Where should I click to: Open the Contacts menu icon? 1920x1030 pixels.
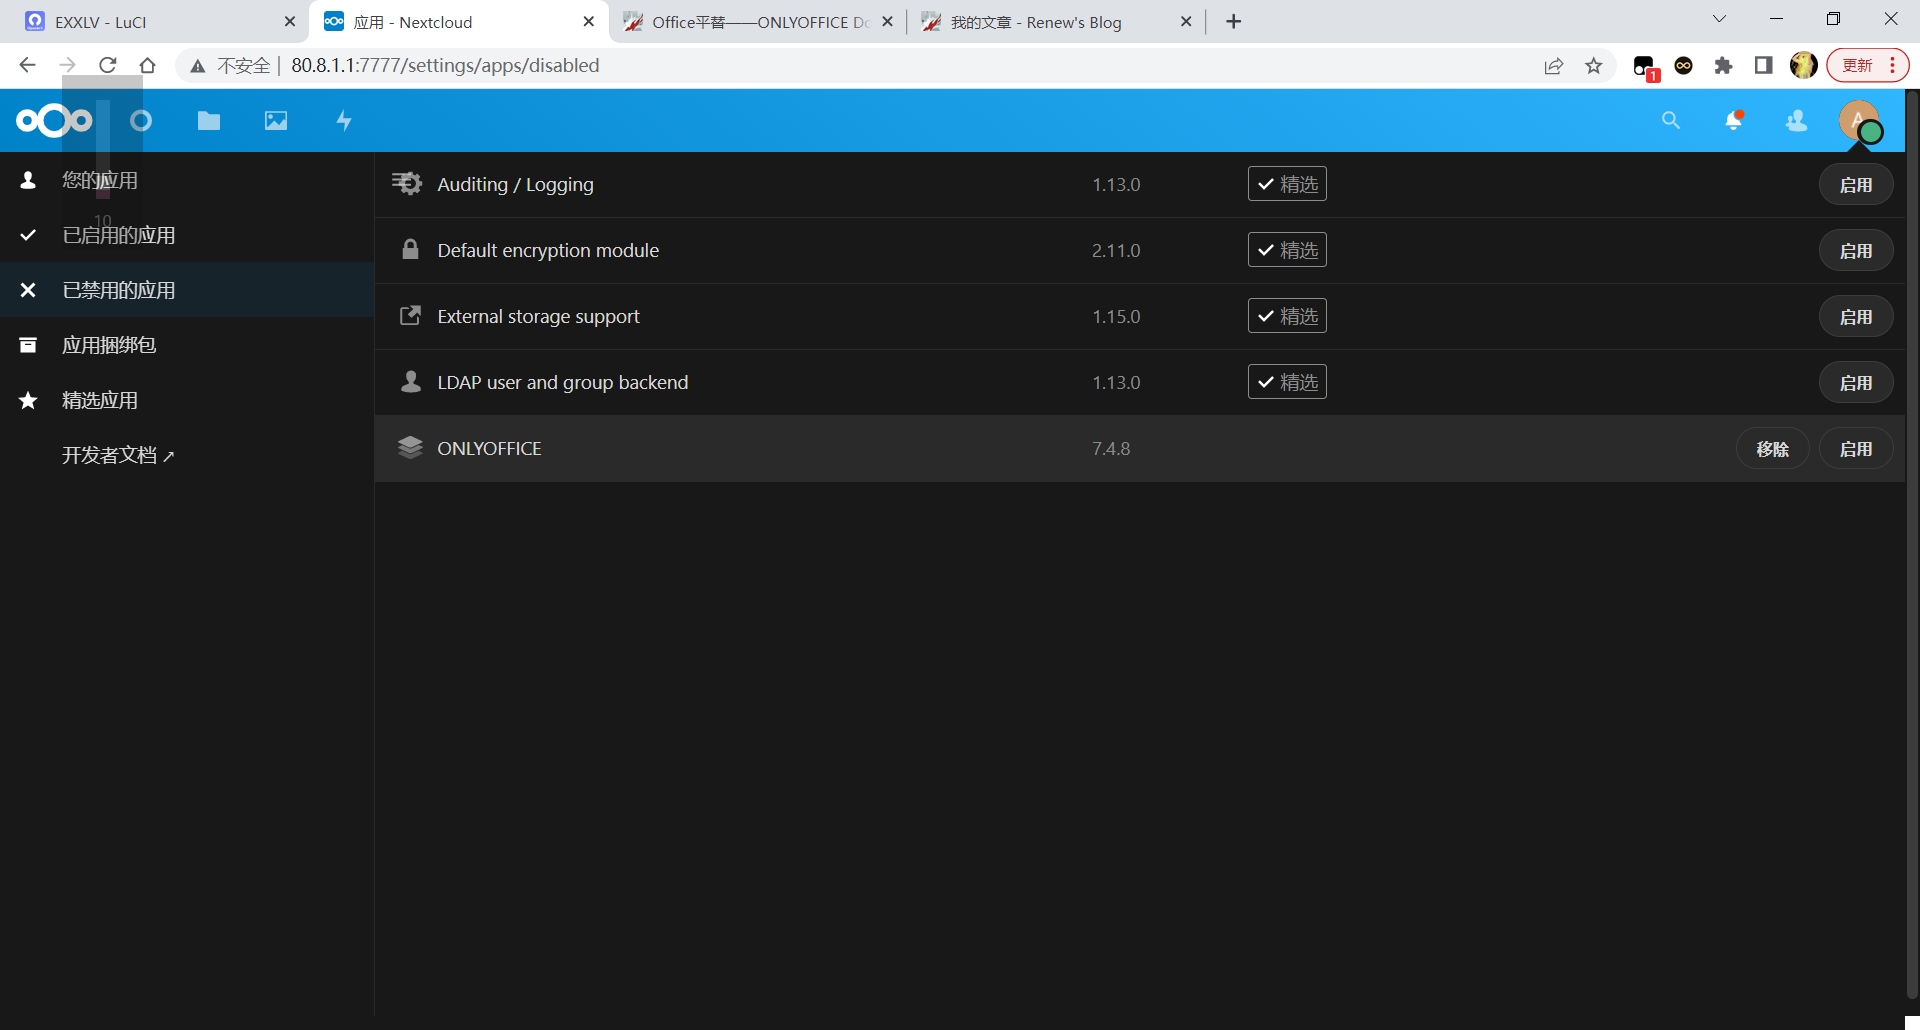click(x=1796, y=121)
